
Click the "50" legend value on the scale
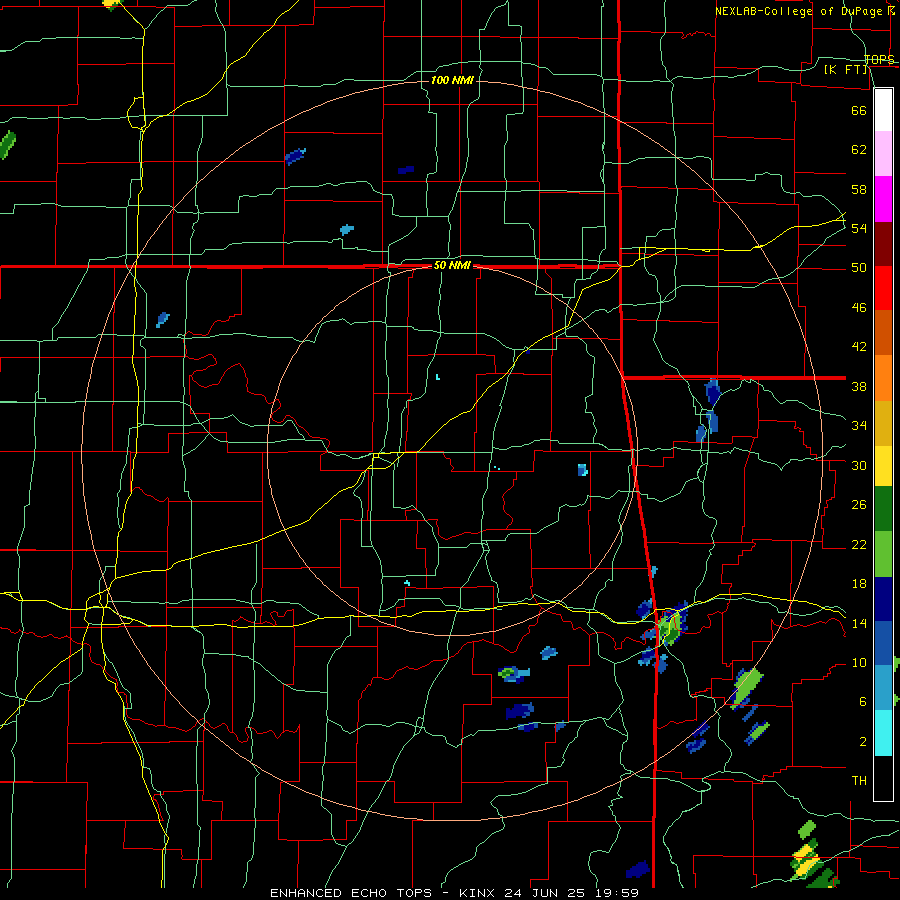point(859,268)
